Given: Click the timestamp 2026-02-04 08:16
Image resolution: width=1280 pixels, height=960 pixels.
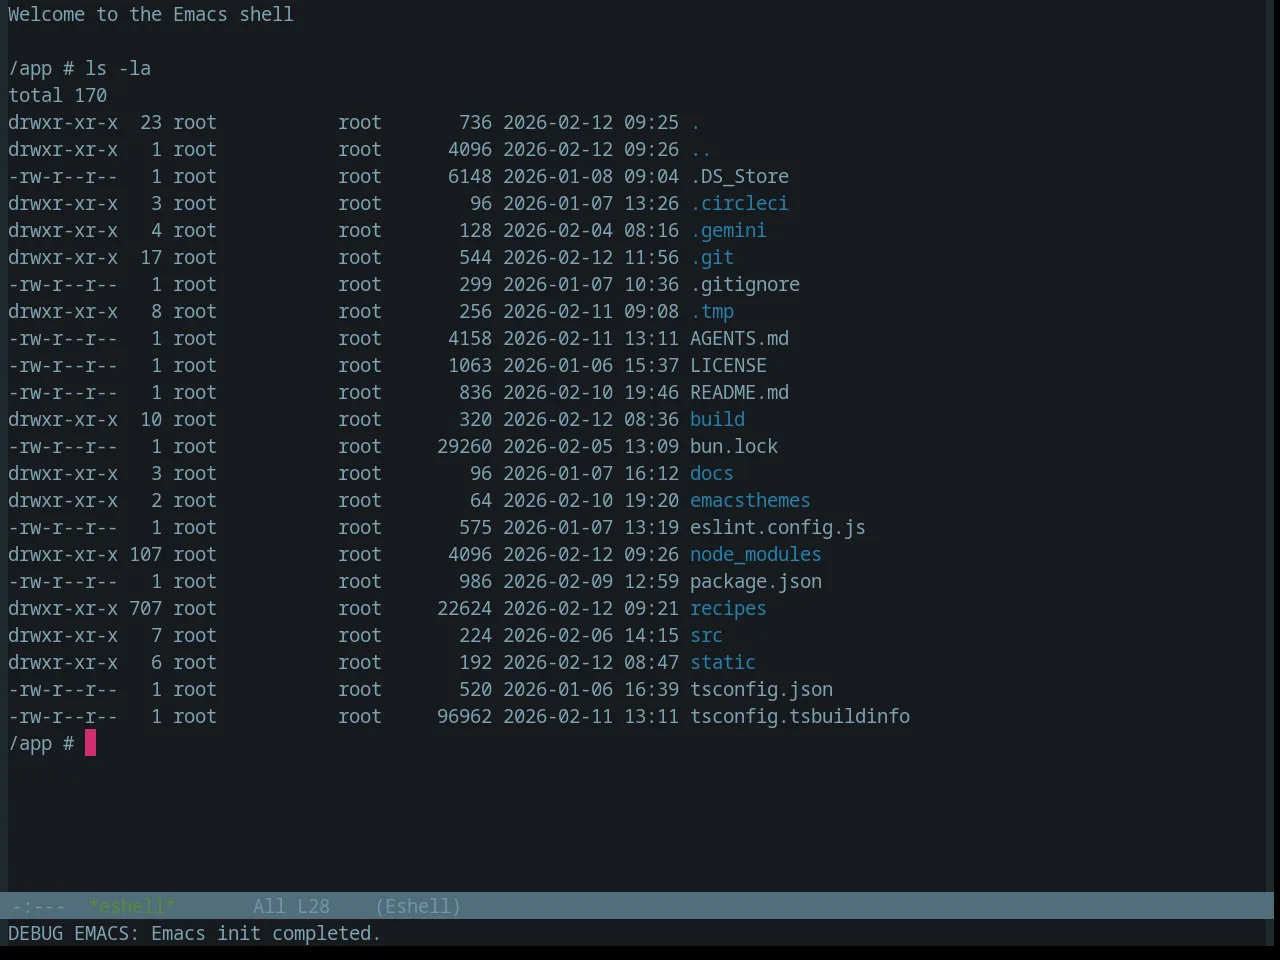Looking at the screenshot, I should [x=591, y=230].
